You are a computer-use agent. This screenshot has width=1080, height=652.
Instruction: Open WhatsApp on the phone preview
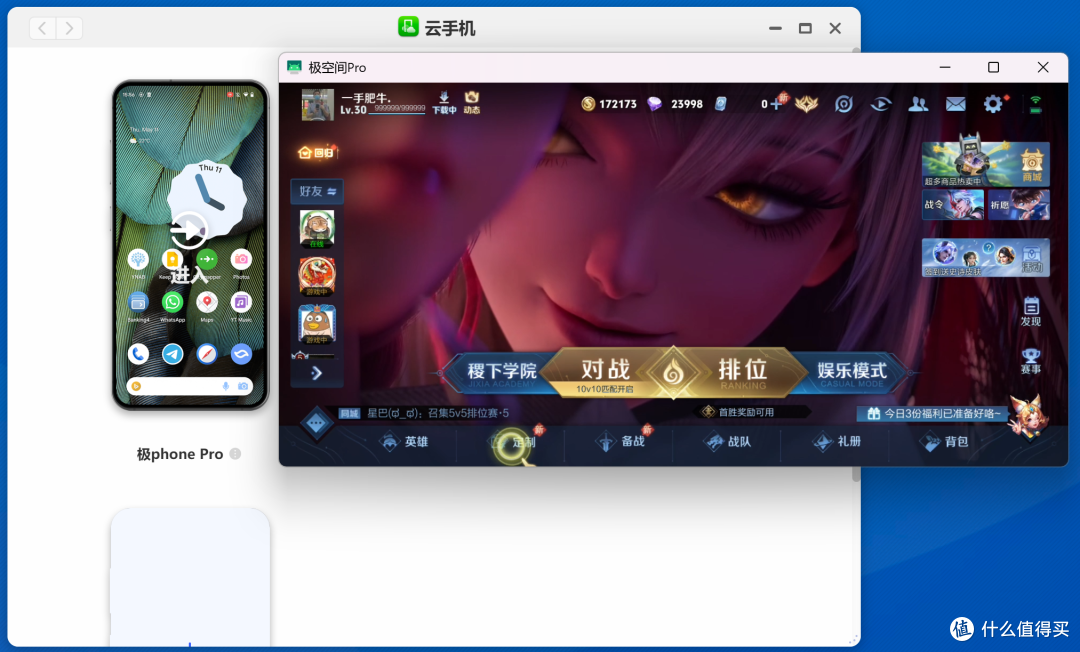click(172, 302)
